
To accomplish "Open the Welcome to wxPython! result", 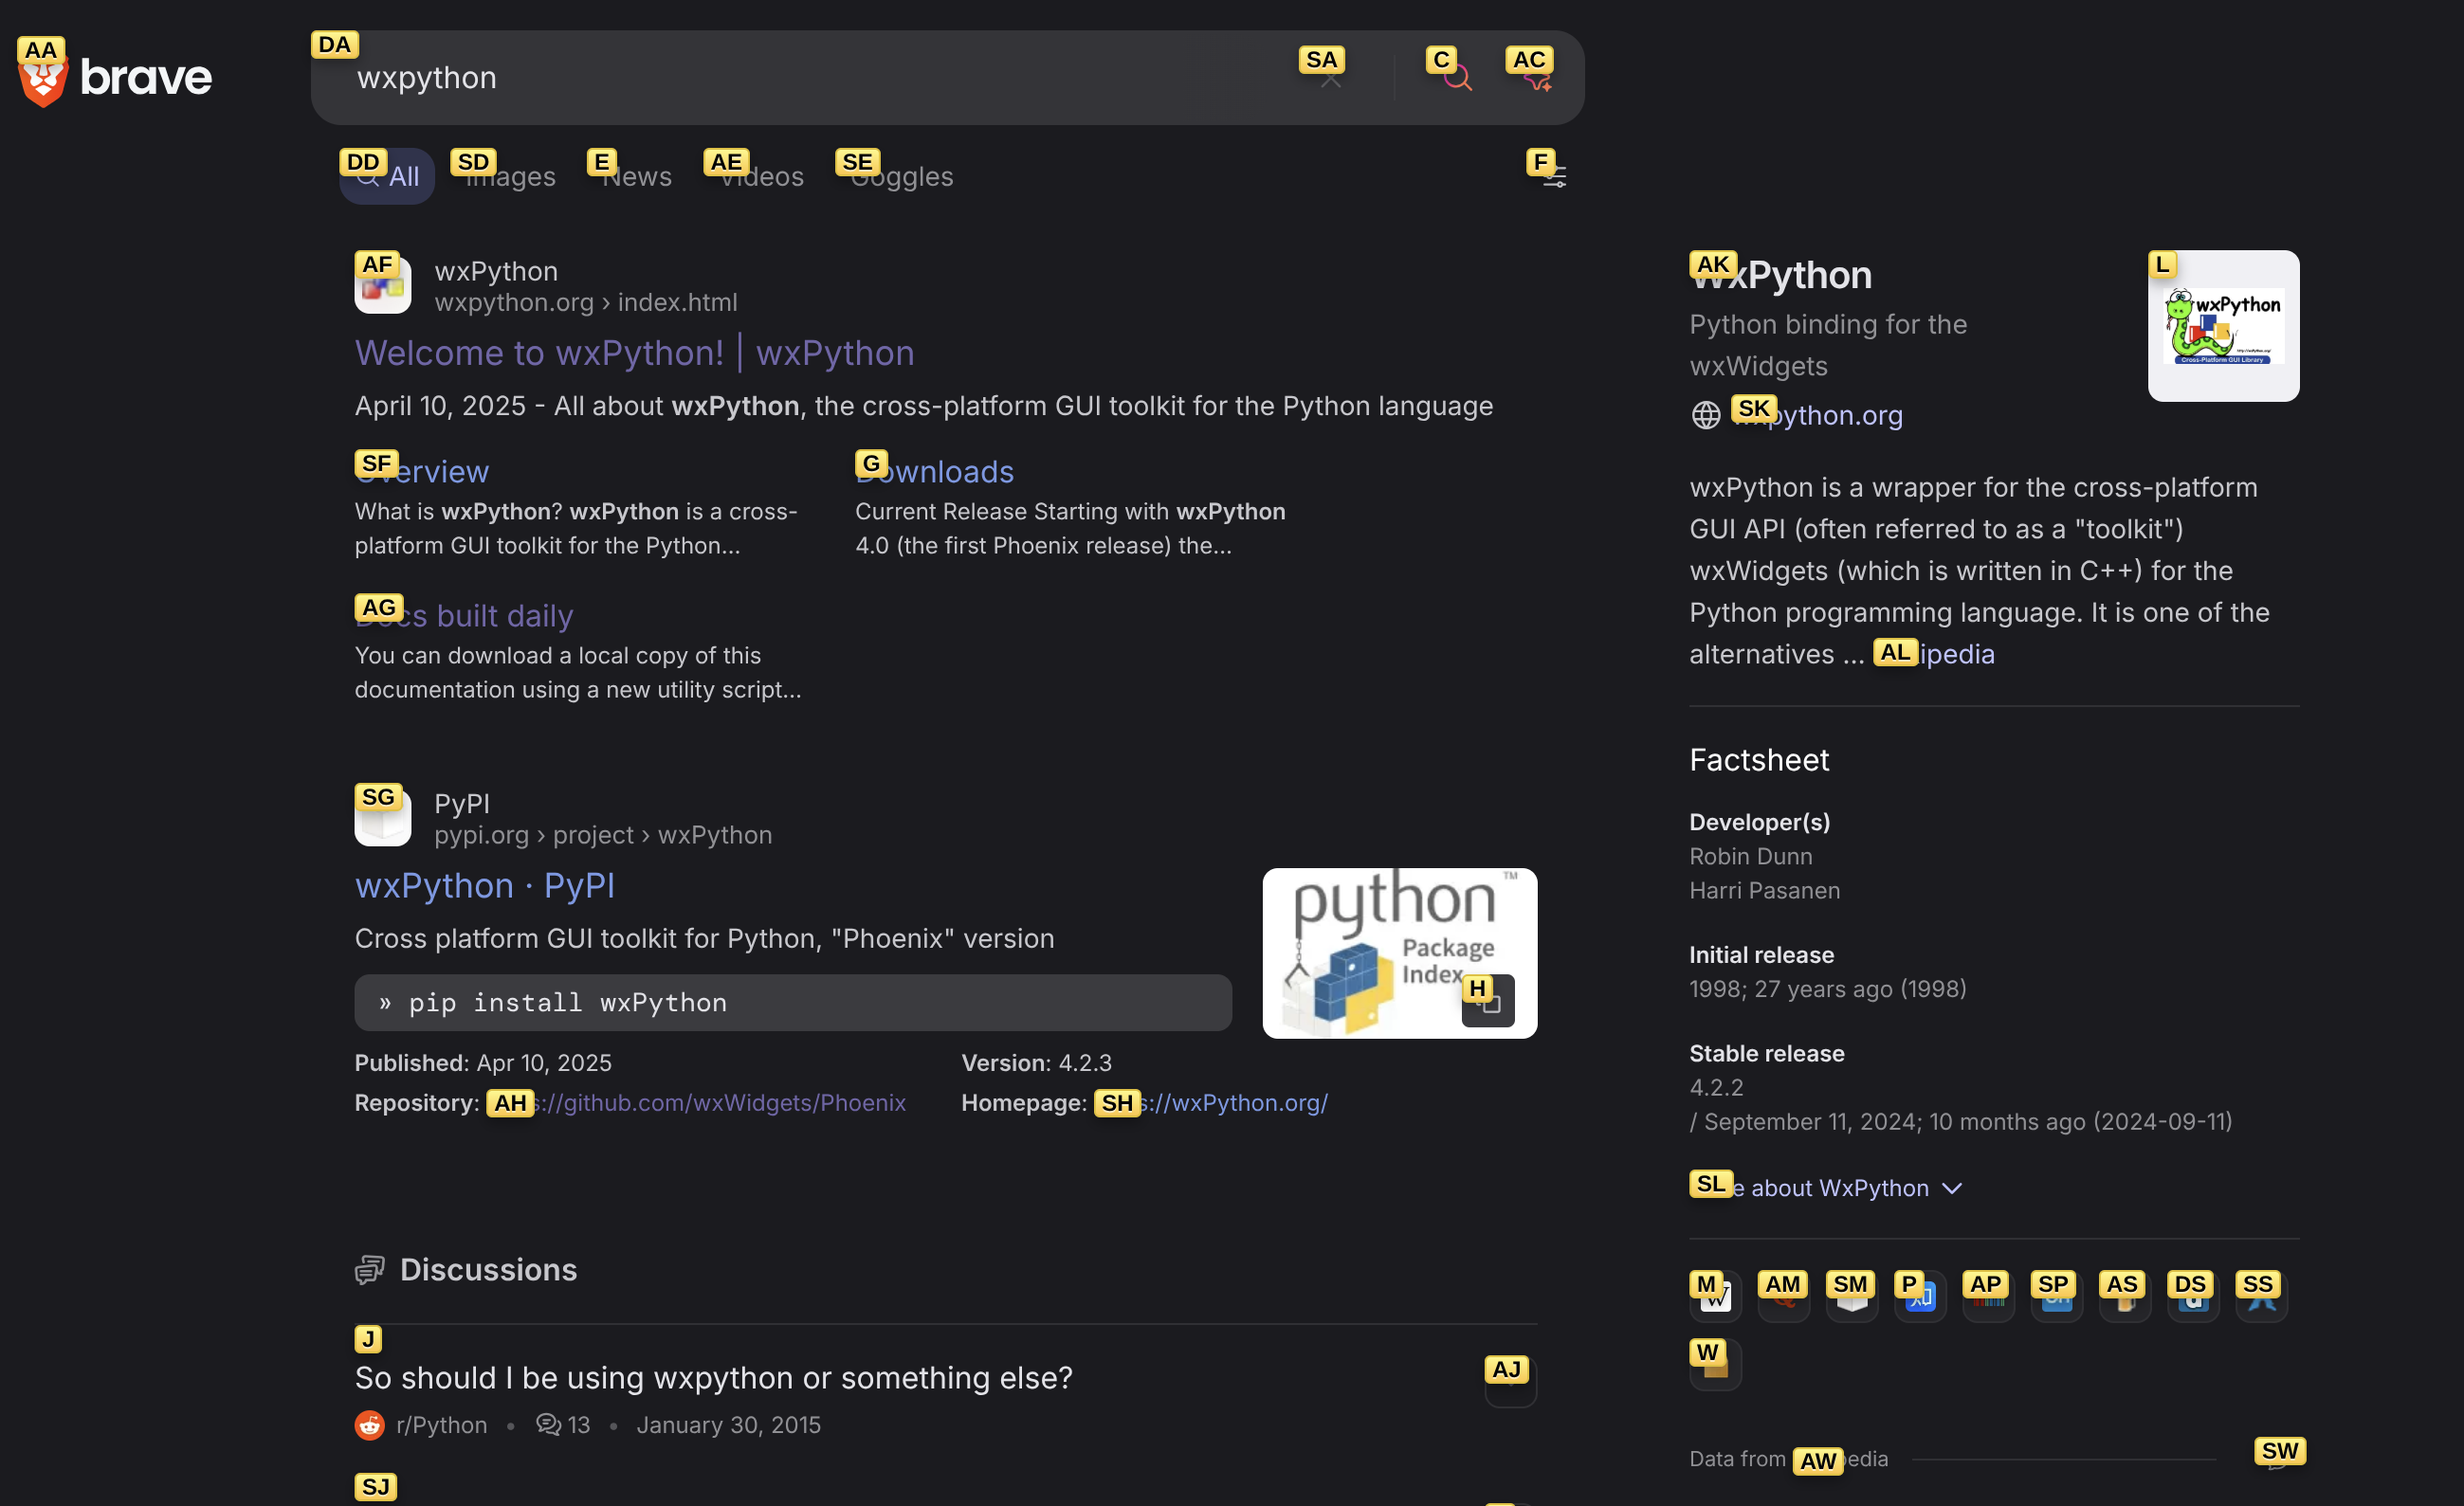I will (x=634, y=352).
